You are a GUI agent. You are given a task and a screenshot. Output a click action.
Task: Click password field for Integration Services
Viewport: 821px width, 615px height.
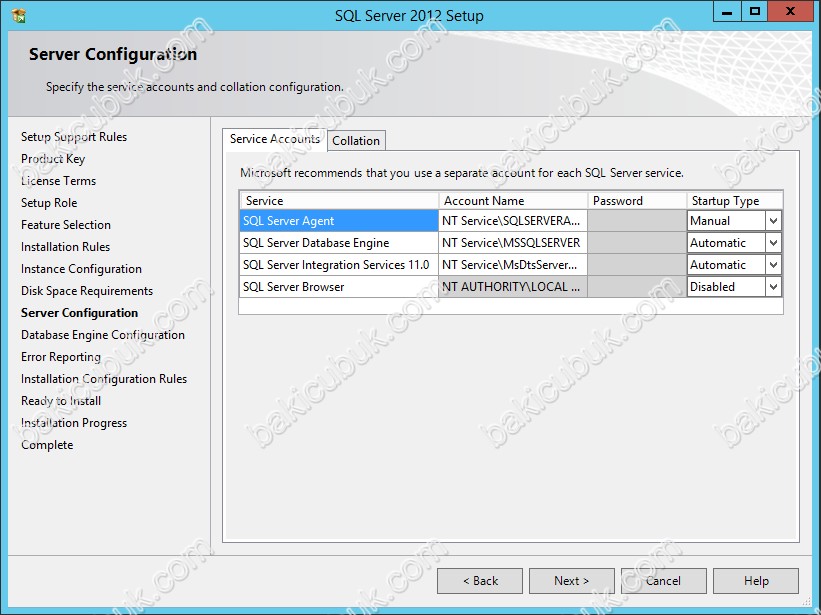[x=637, y=265]
